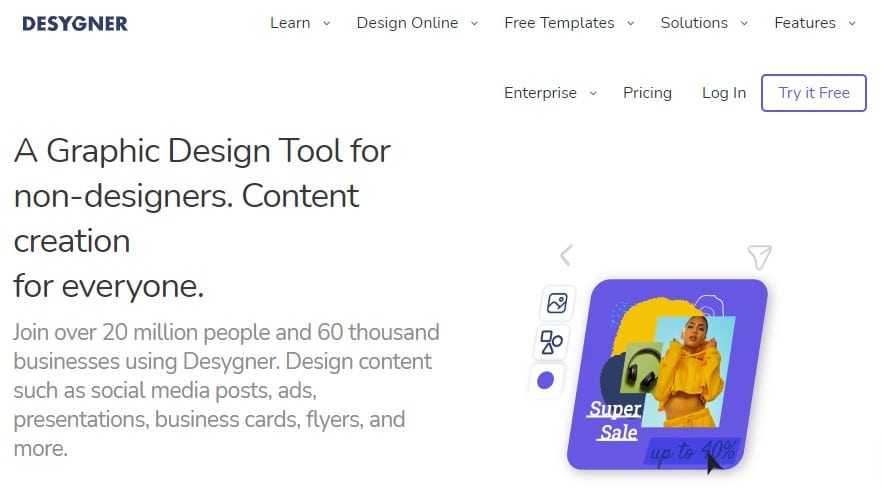Click the Log In link
The image size is (882, 489).
[724, 93]
